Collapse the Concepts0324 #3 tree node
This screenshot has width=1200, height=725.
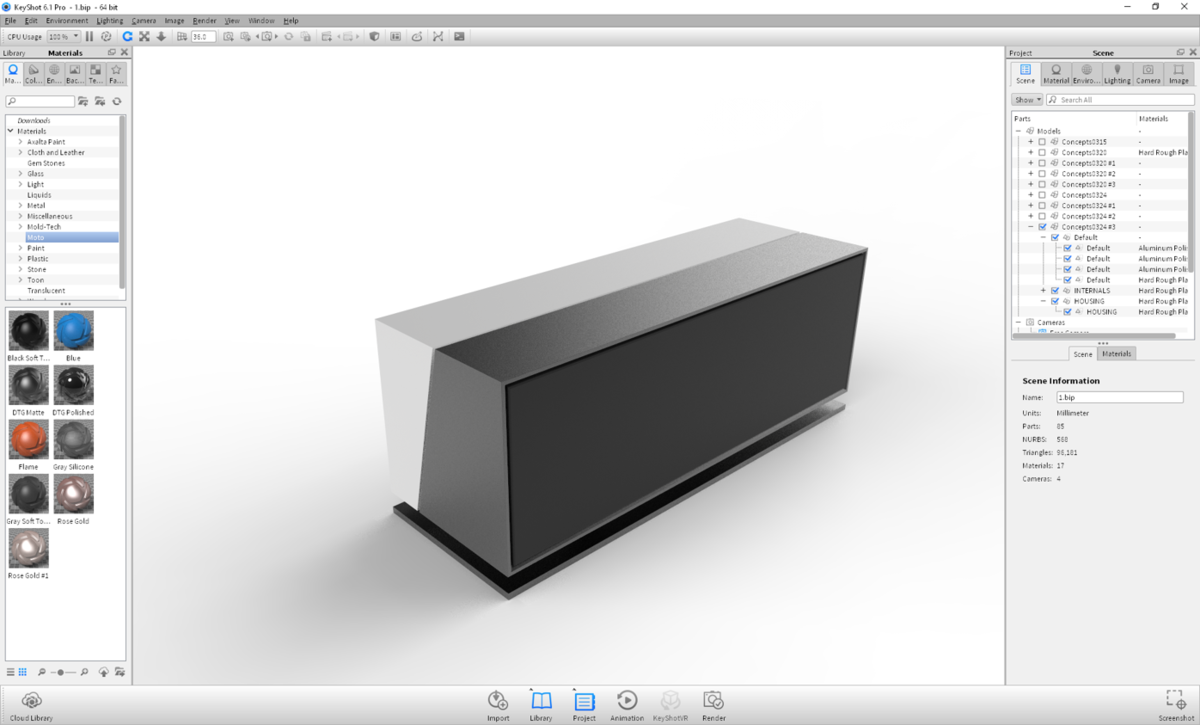pos(1031,227)
